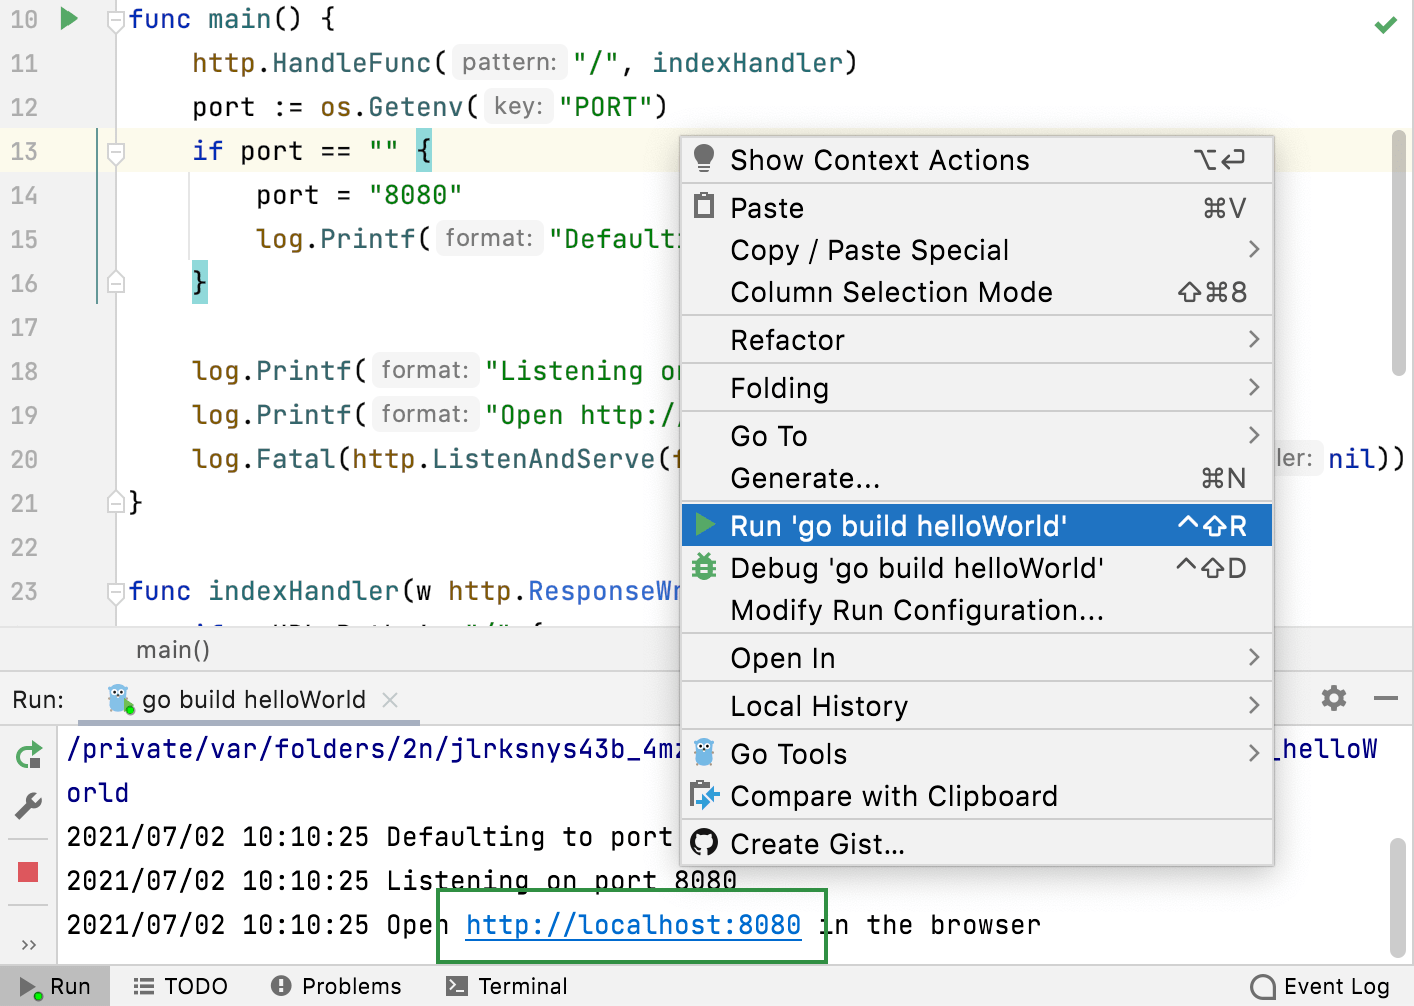Click the gopher icon on the run tab
The width and height of the screenshot is (1414, 1006).
(x=118, y=699)
